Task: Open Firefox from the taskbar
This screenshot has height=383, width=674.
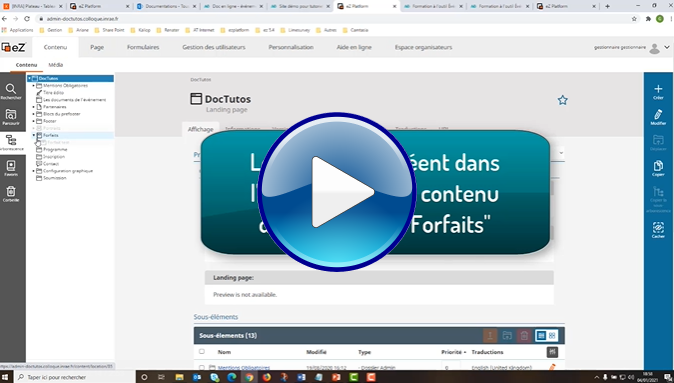Action: click(267, 377)
